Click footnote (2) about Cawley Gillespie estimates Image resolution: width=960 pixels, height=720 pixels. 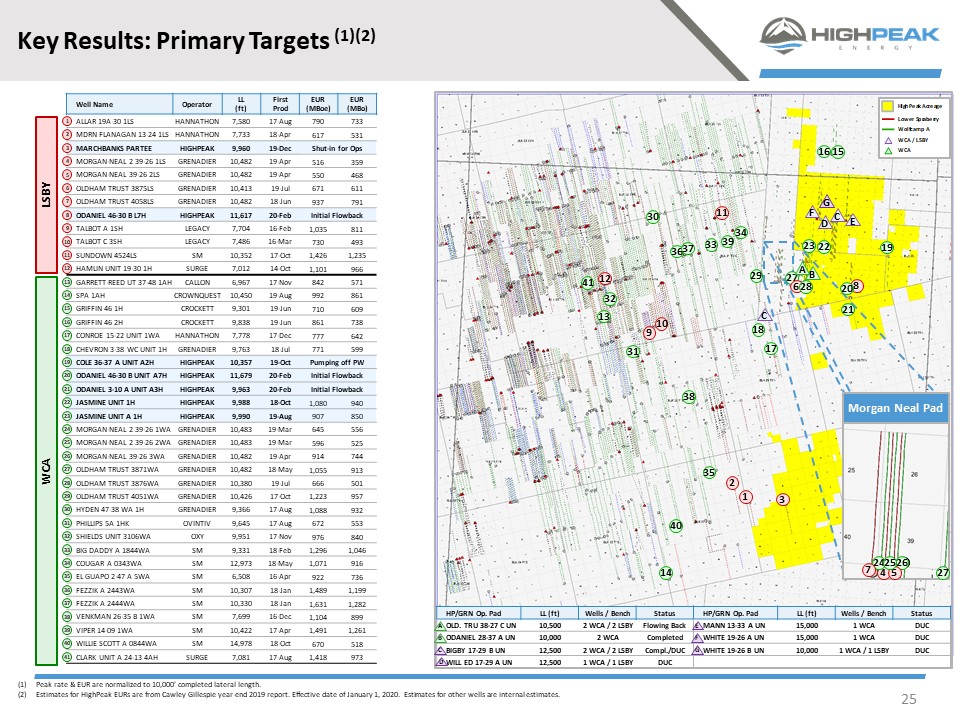coord(288,694)
